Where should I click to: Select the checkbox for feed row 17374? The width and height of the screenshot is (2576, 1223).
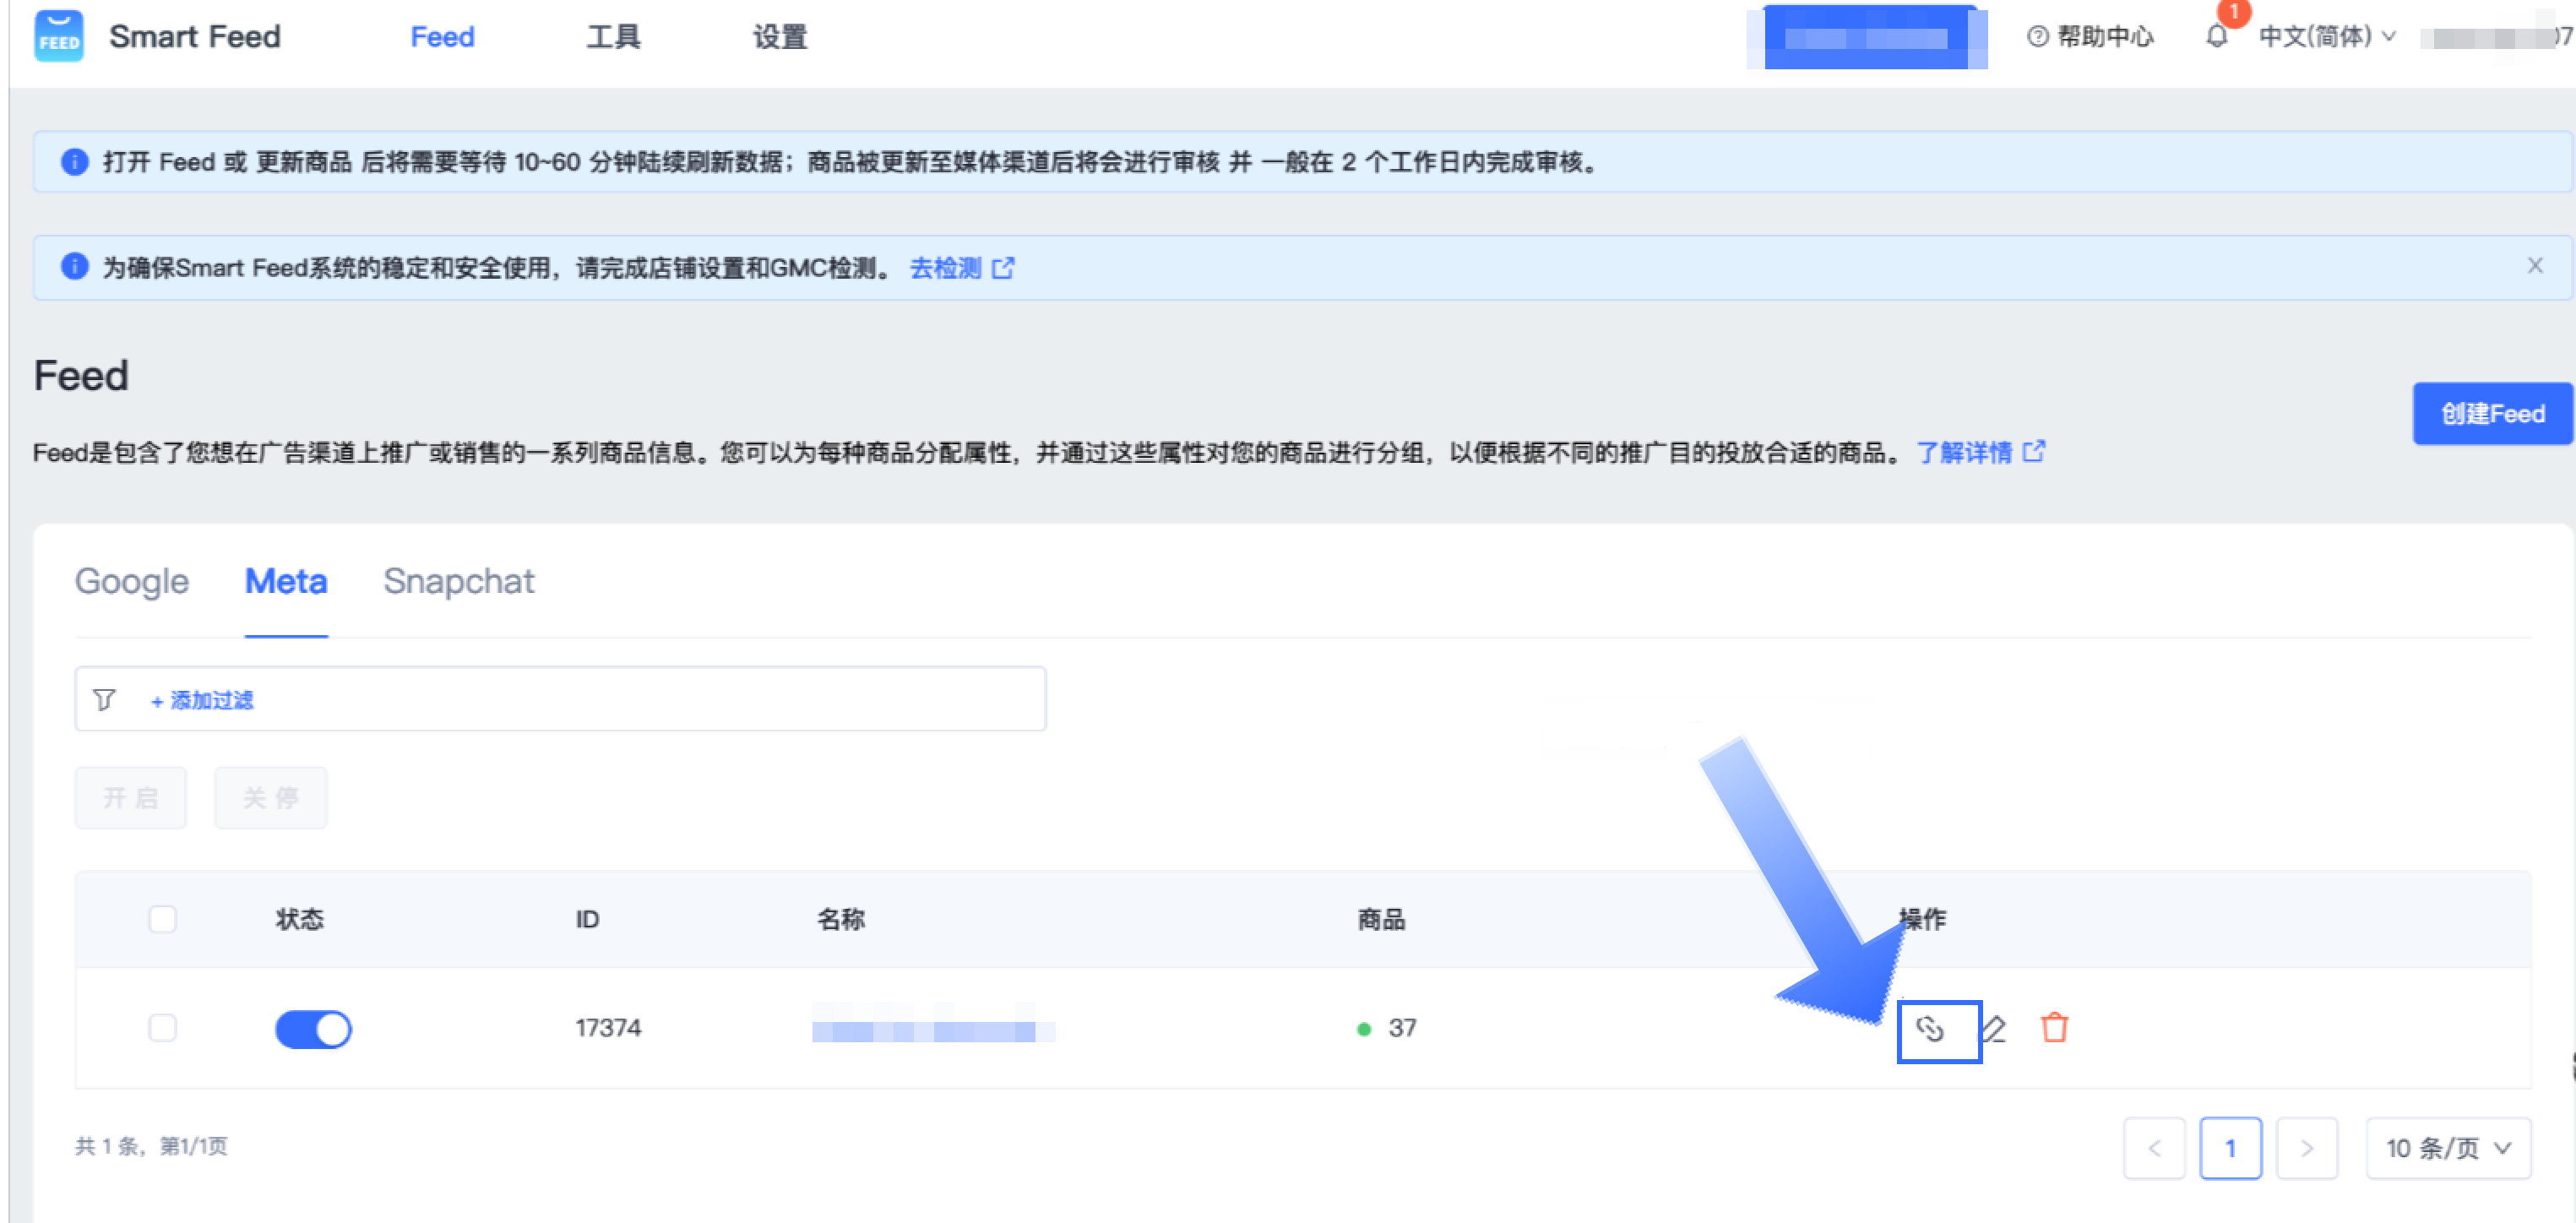(162, 1027)
